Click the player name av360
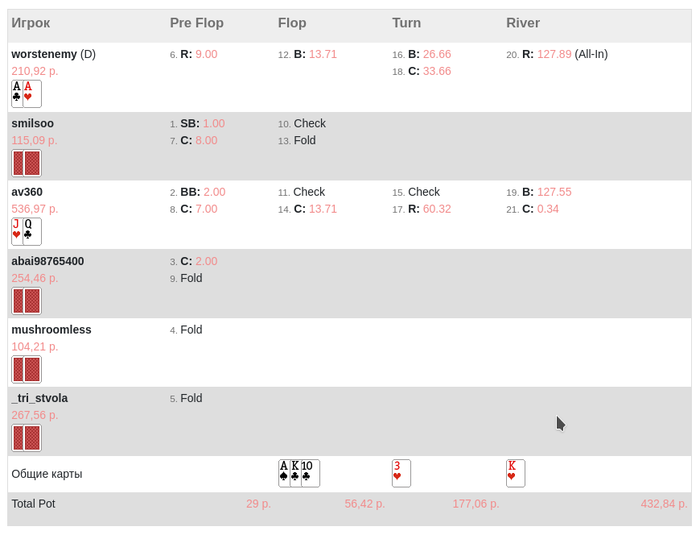The height and width of the screenshot is (535, 700). 27,192
